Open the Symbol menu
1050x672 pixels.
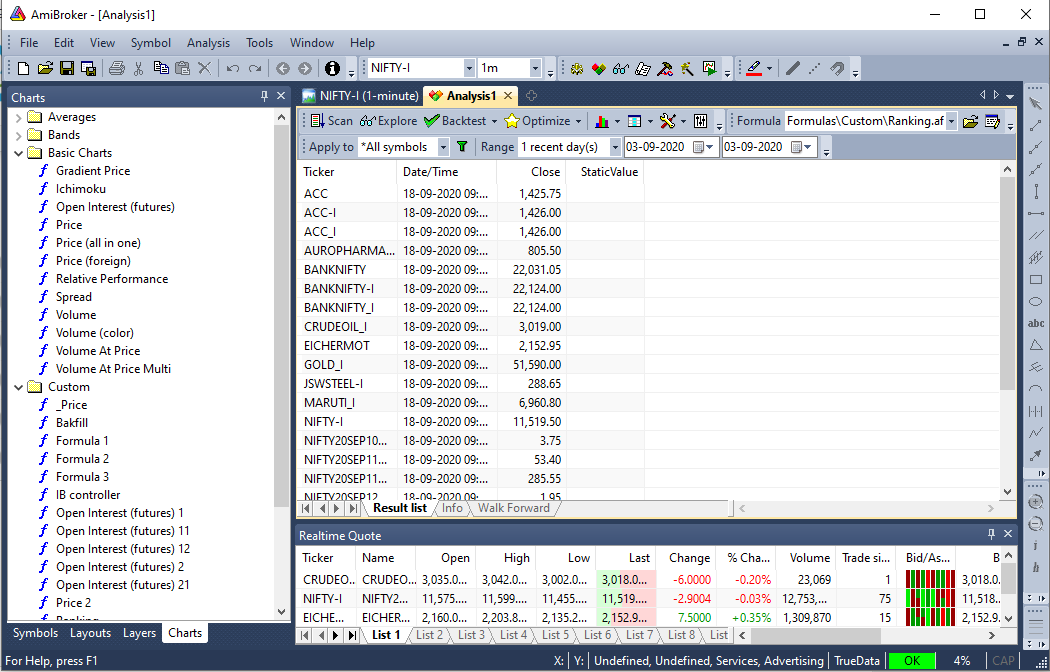[x=151, y=43]
